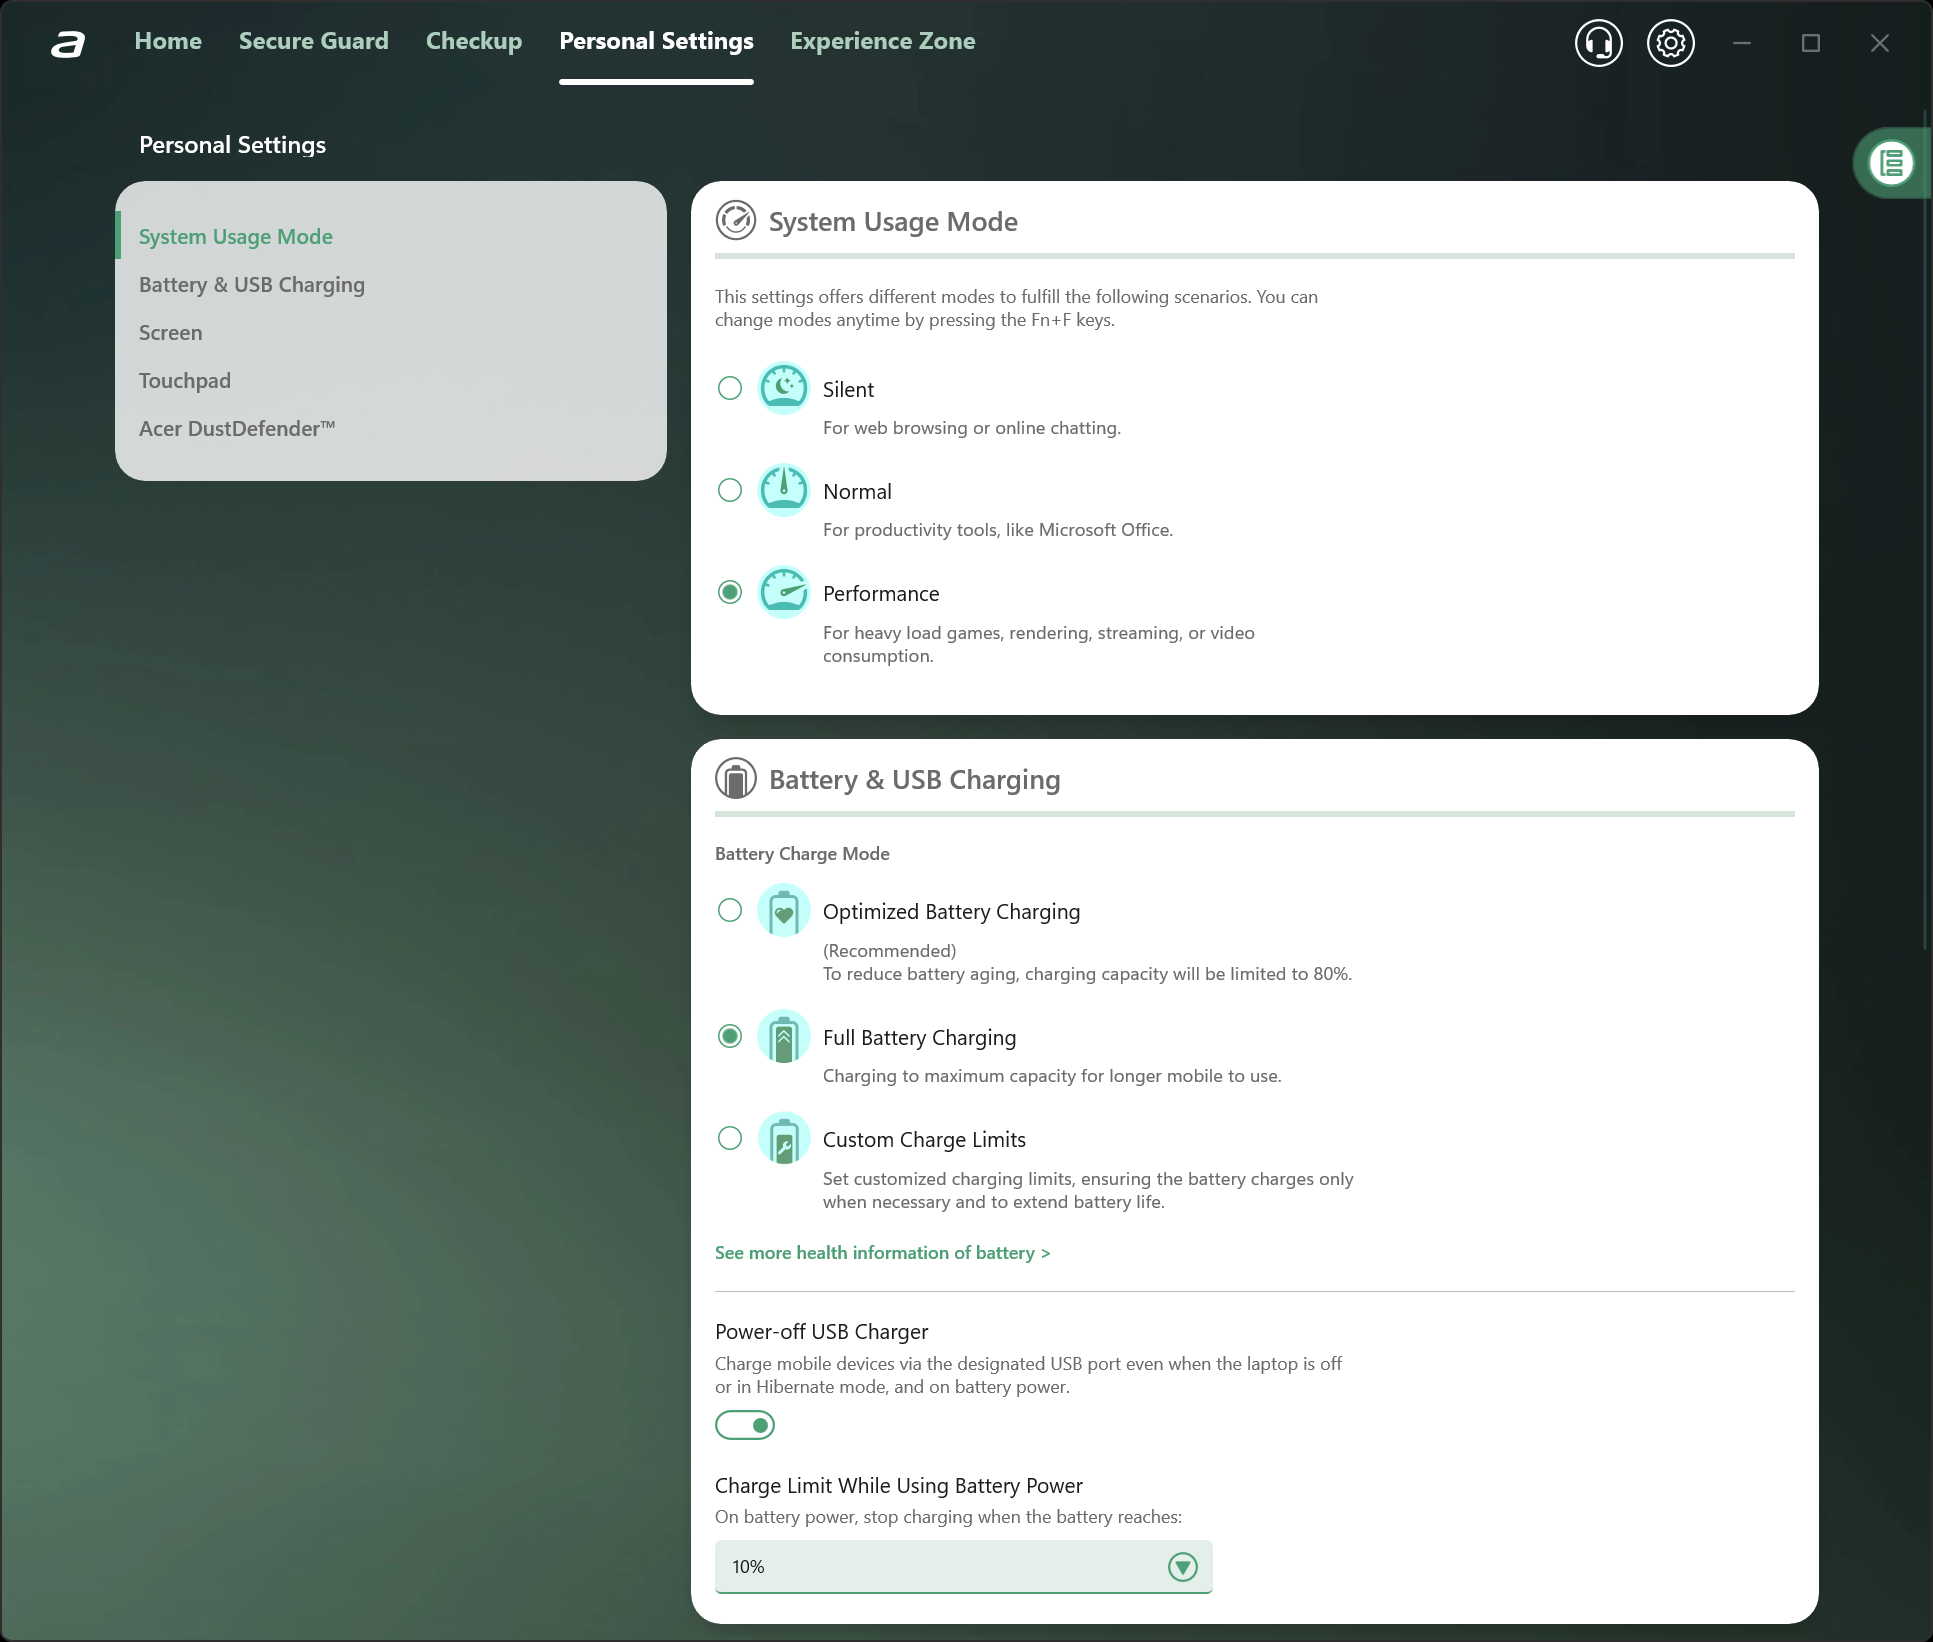Viewport: 1933px width, 1642px height.
Task: Select the Silent mode radio button
Action: tap(730, 388)
